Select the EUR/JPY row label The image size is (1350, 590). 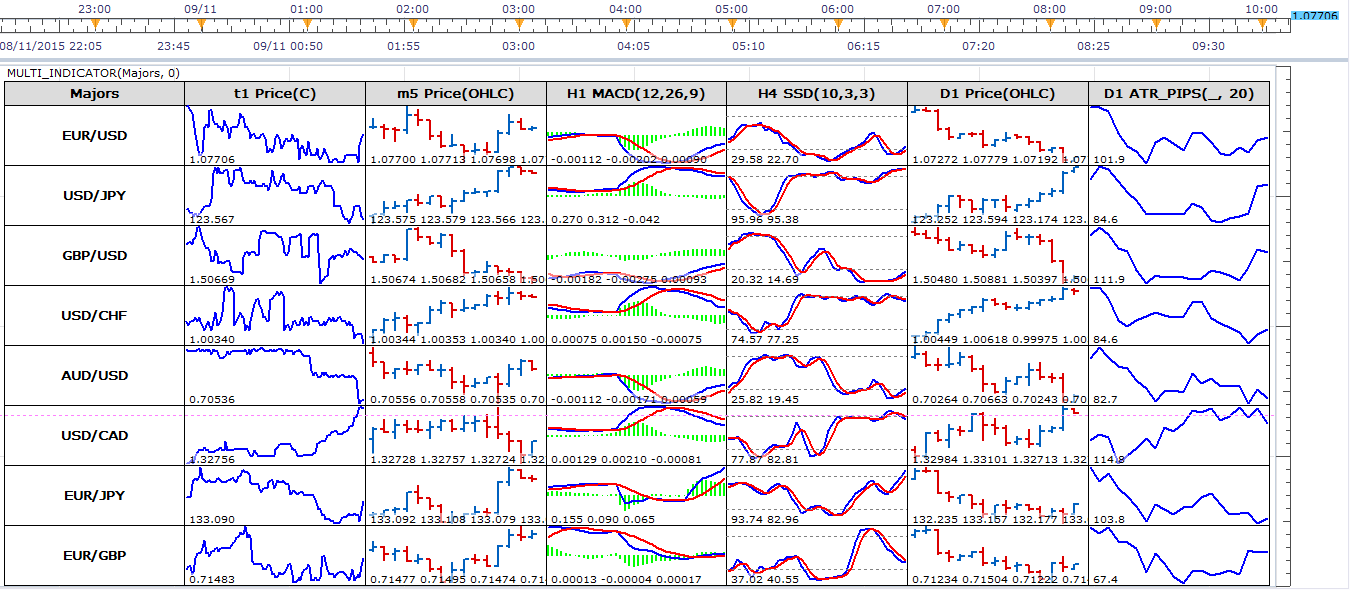click(95, 495)
